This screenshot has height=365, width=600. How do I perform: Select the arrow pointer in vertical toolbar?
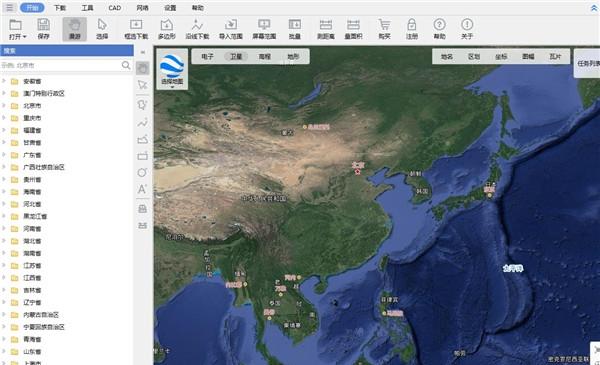click(x=143, y=85)
